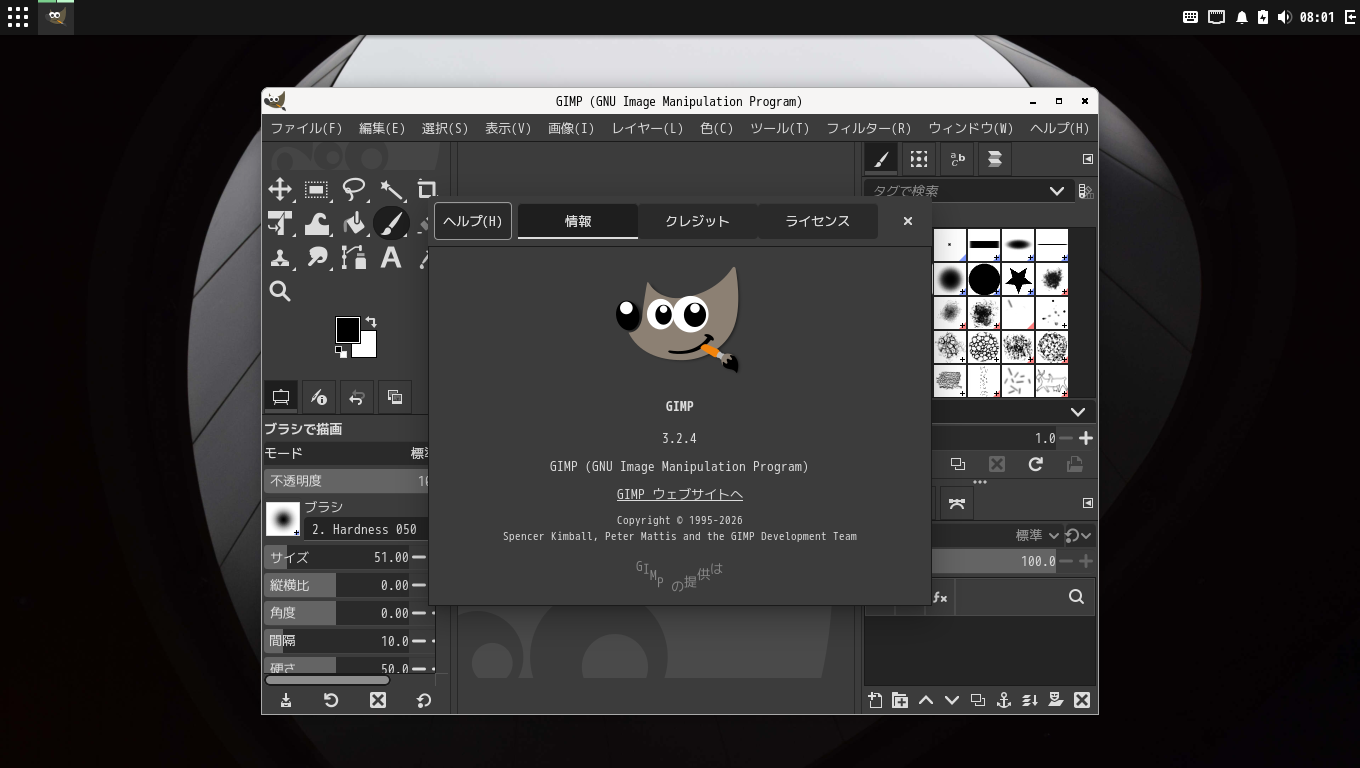
Task: Select the Warp Transform tool
Action: point(317,223)
